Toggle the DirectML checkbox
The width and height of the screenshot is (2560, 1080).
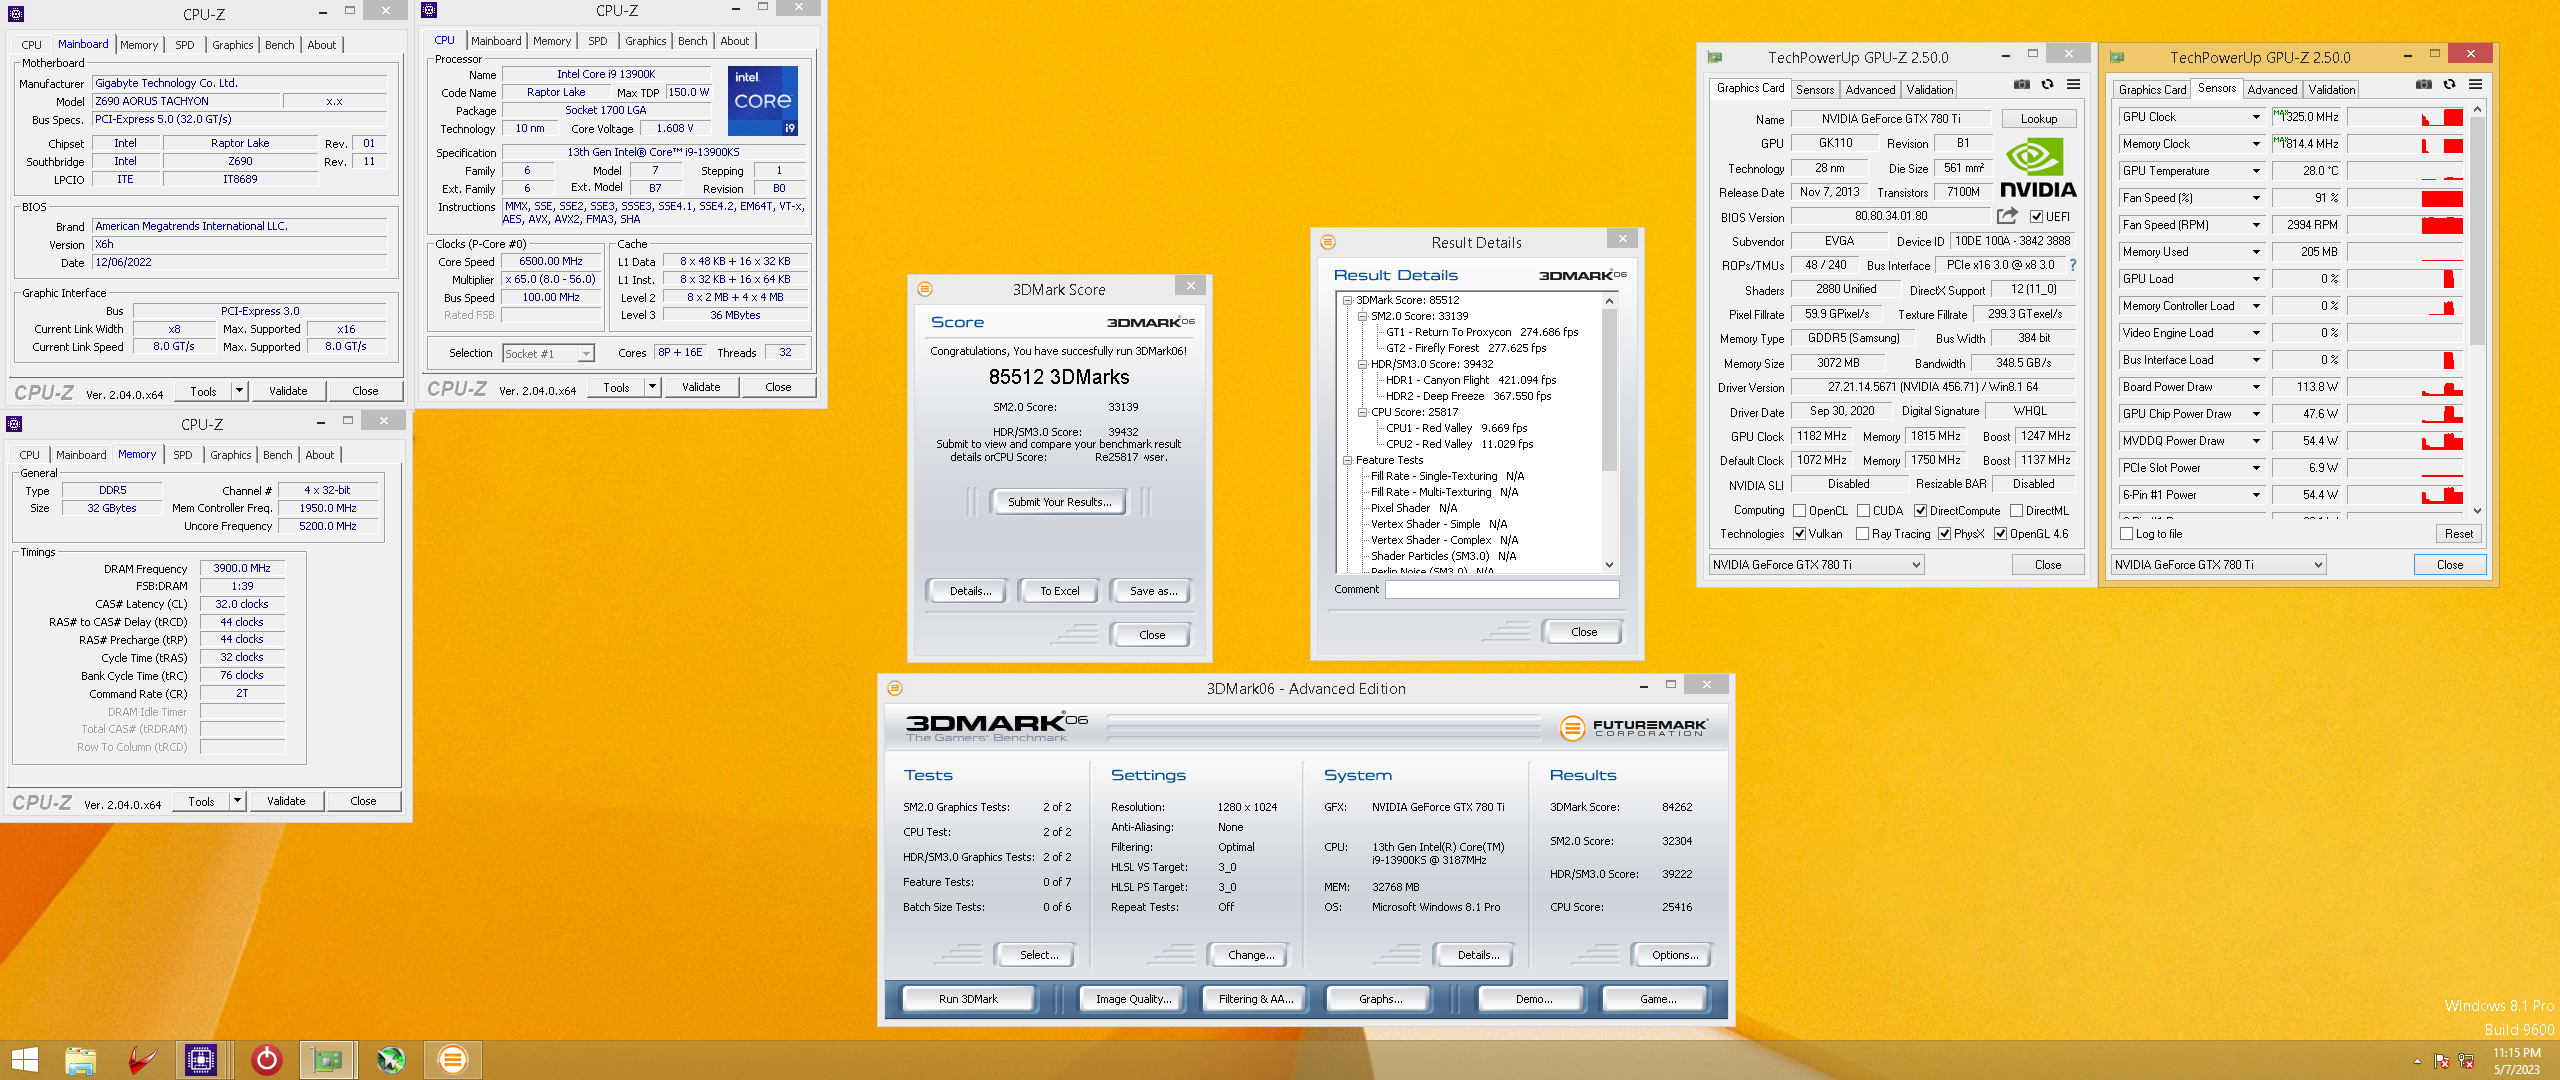[2017, 510]
